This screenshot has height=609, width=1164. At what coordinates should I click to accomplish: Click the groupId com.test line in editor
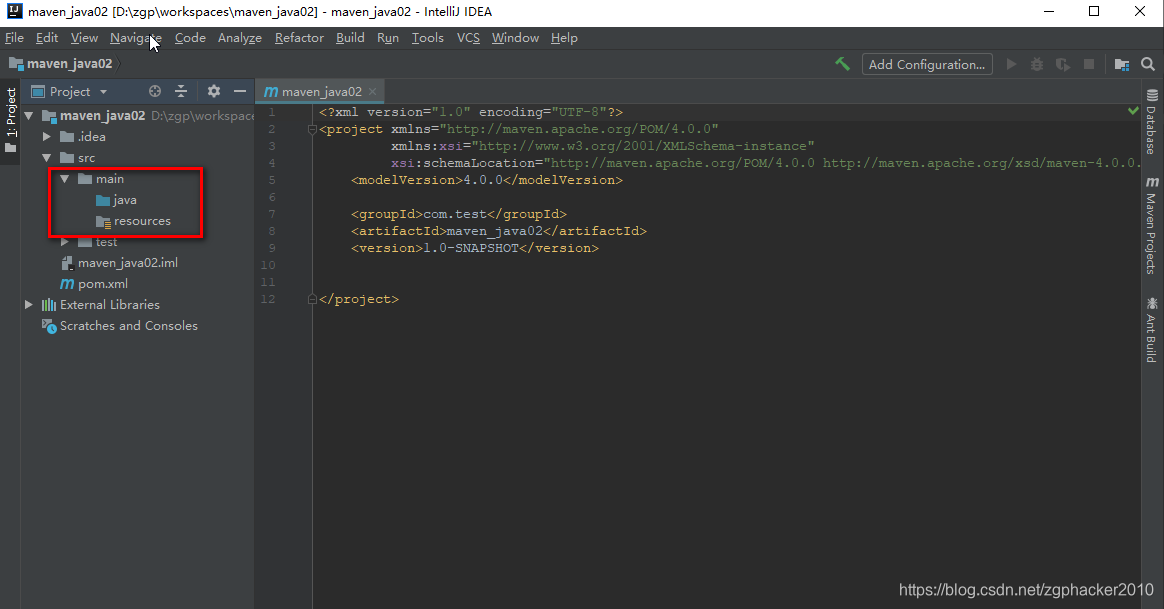[458, 214]
